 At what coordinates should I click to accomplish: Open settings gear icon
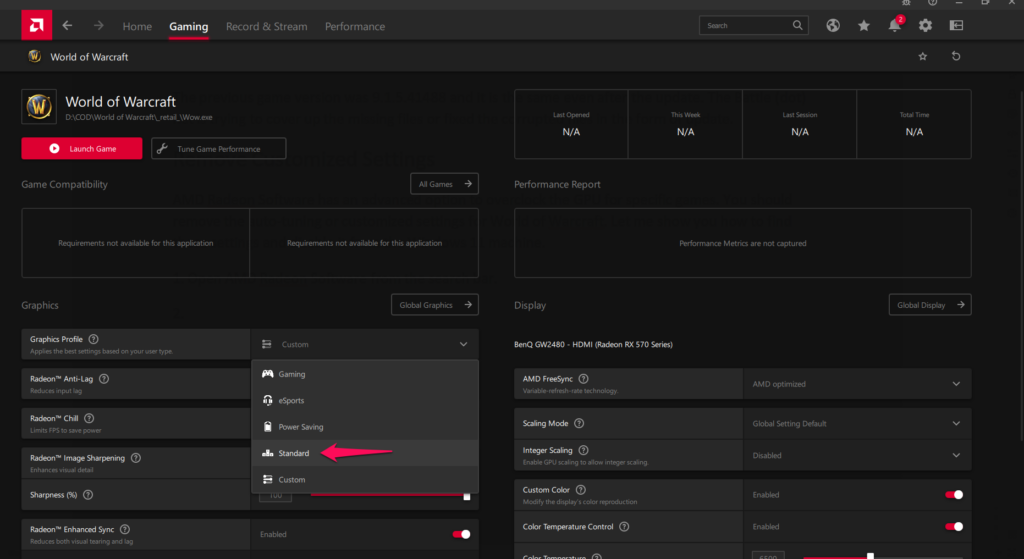[x=925, y=25]
